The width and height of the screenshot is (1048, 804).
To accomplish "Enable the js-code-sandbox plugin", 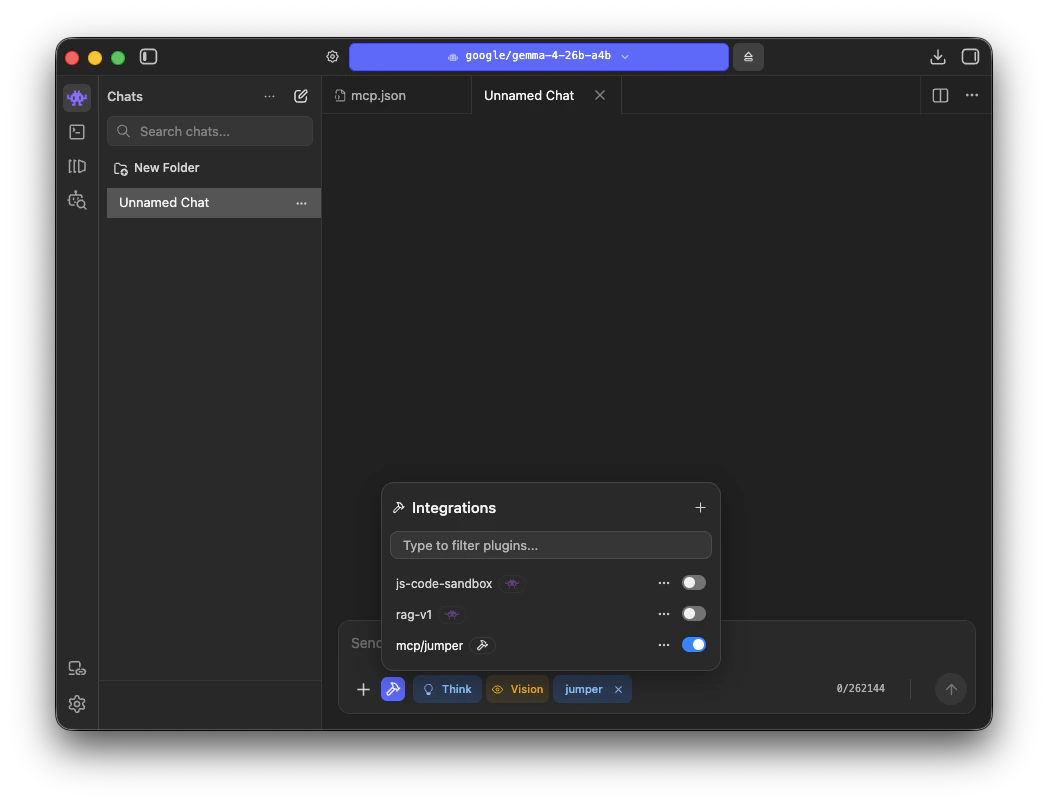I will 694,582.
